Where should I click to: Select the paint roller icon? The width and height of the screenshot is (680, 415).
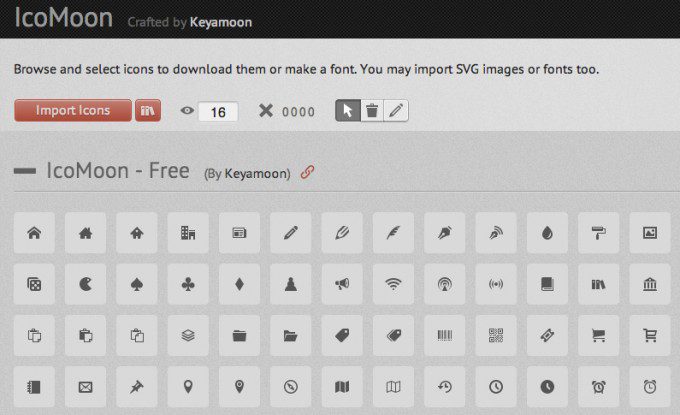click(x=598, y=233)
